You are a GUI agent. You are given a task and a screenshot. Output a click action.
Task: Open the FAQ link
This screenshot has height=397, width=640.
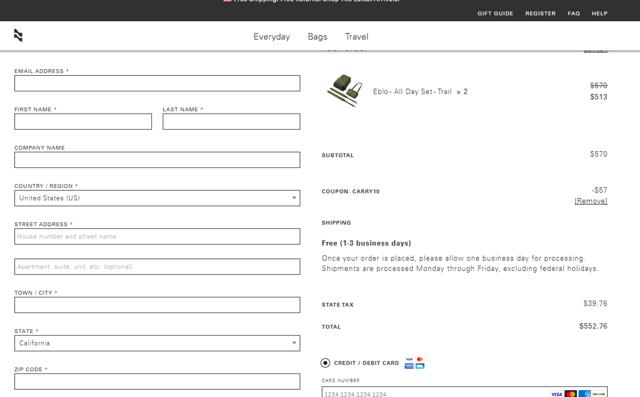(x=573, y=13)
